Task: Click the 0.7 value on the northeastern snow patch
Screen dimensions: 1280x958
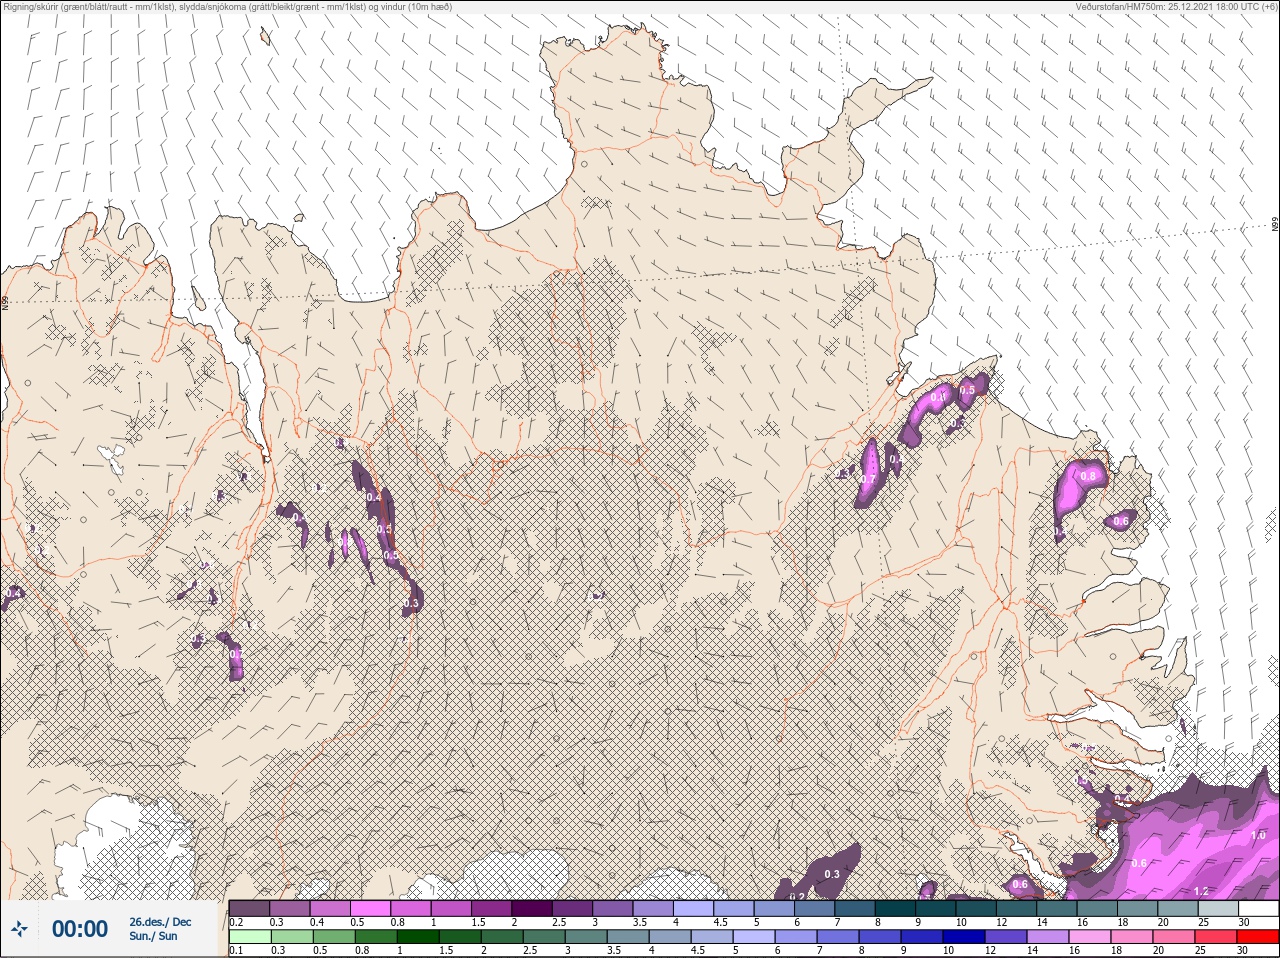Action: click(868, 480)
